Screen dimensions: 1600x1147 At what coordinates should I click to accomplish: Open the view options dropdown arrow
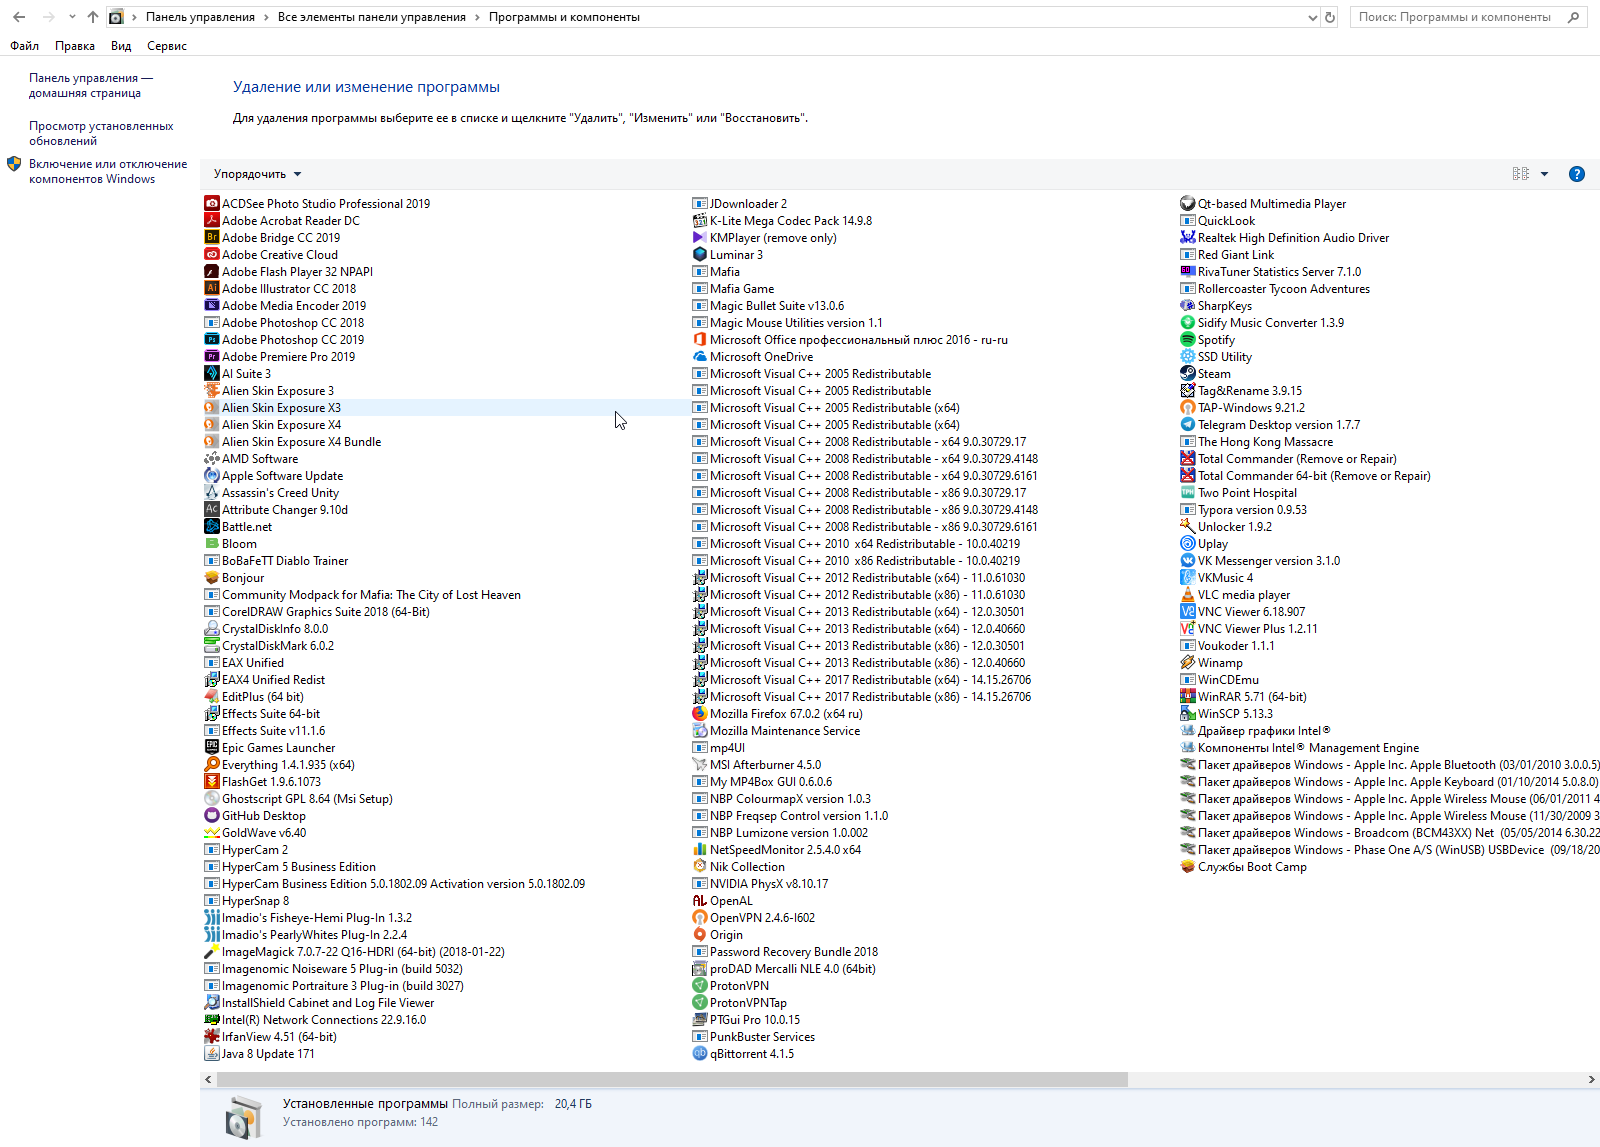1545,174
